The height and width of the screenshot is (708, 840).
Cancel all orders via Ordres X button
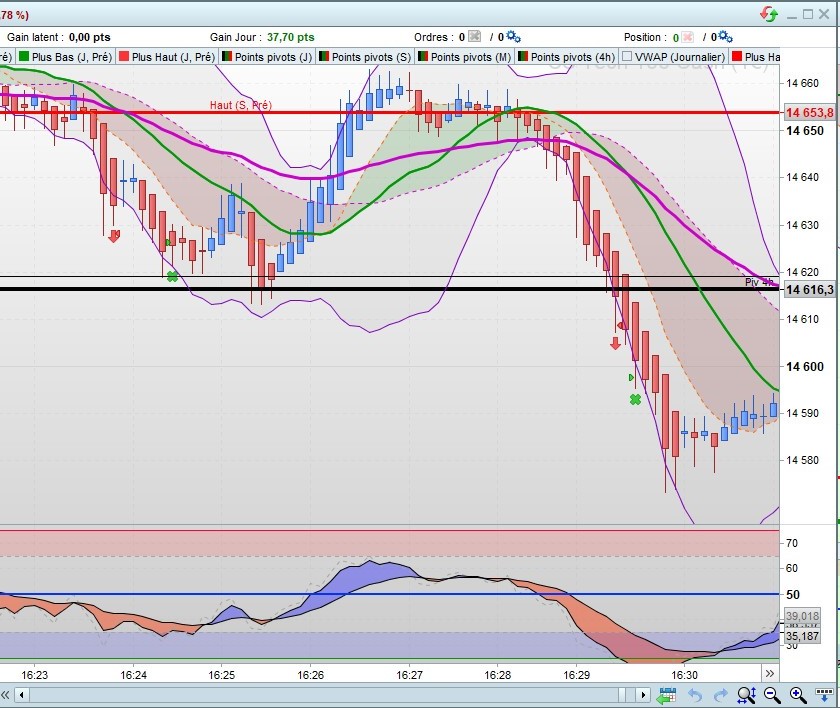click(475, 36)
